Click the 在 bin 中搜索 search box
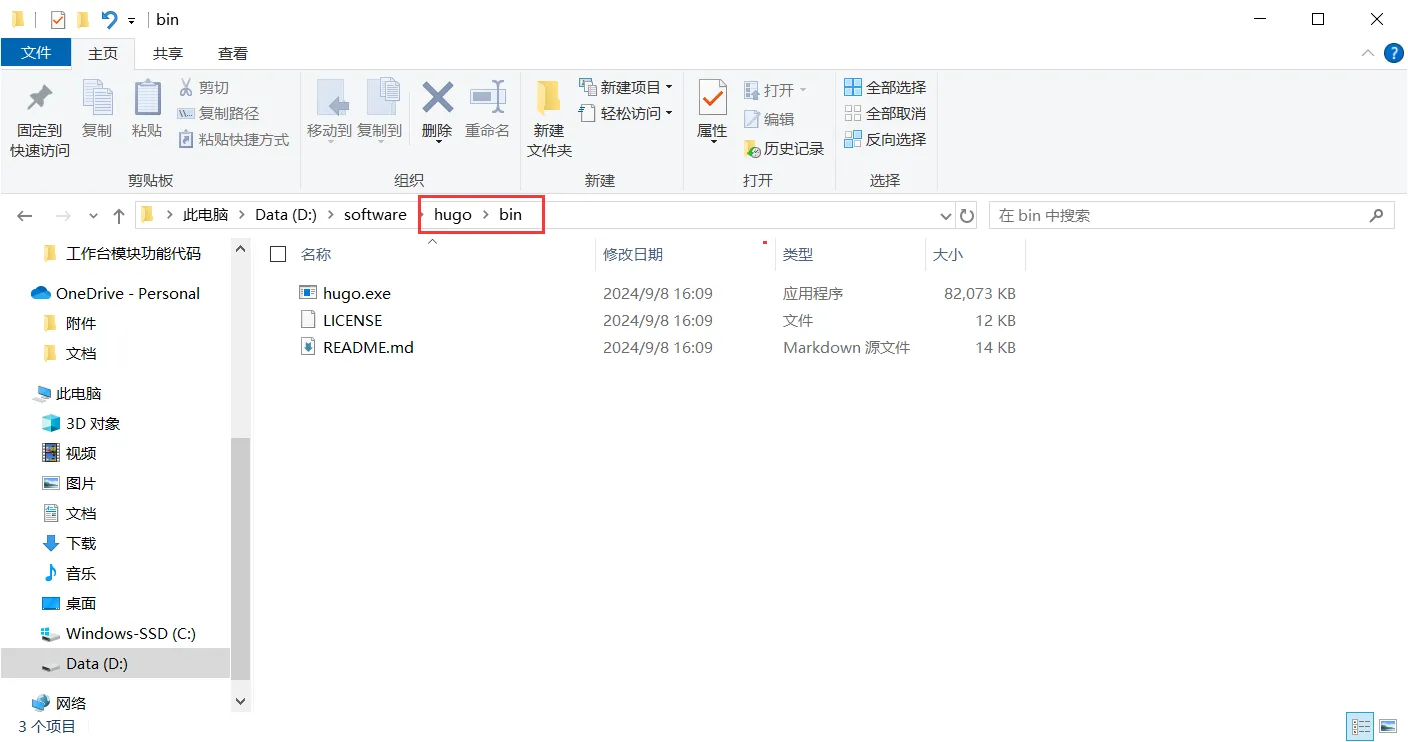1408x742 pixels. pyautogui.click(x=1190, y=215)
